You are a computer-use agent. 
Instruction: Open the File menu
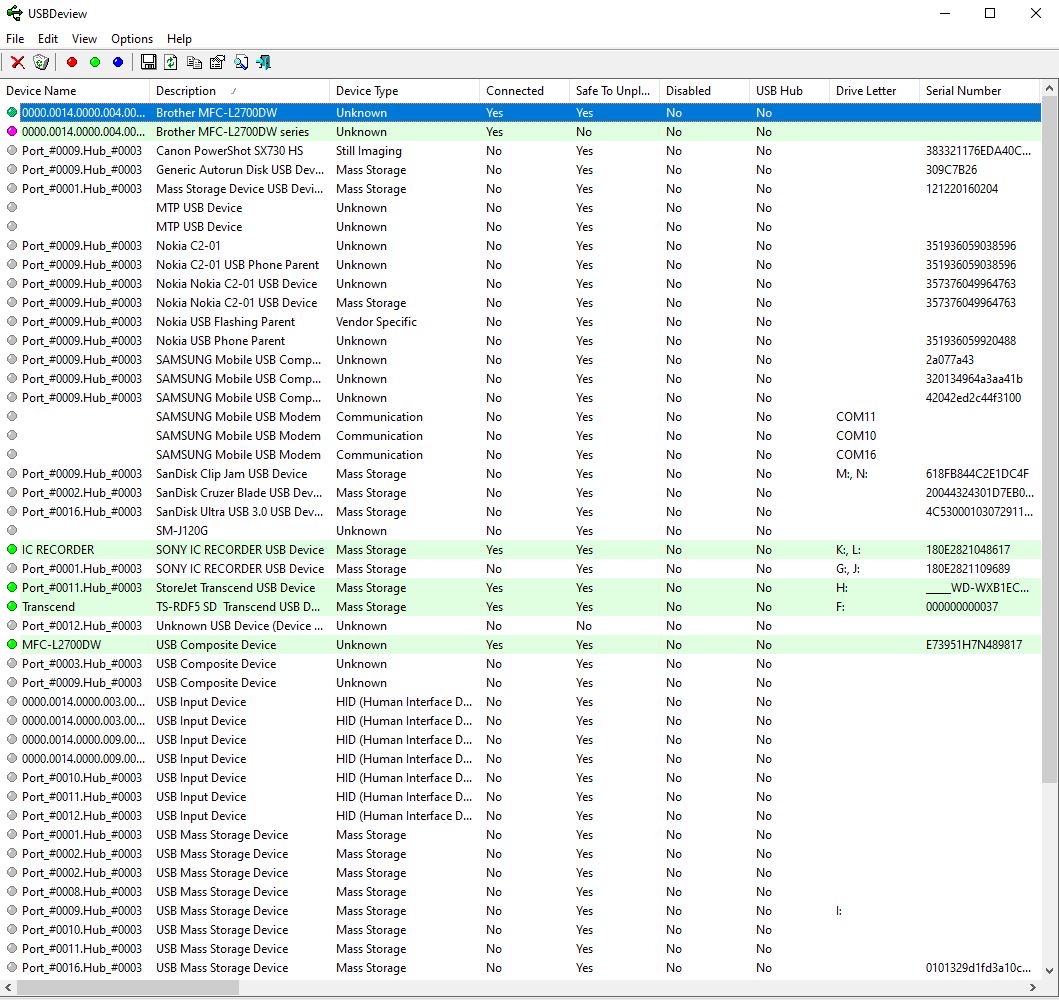(x=15, y=39)
